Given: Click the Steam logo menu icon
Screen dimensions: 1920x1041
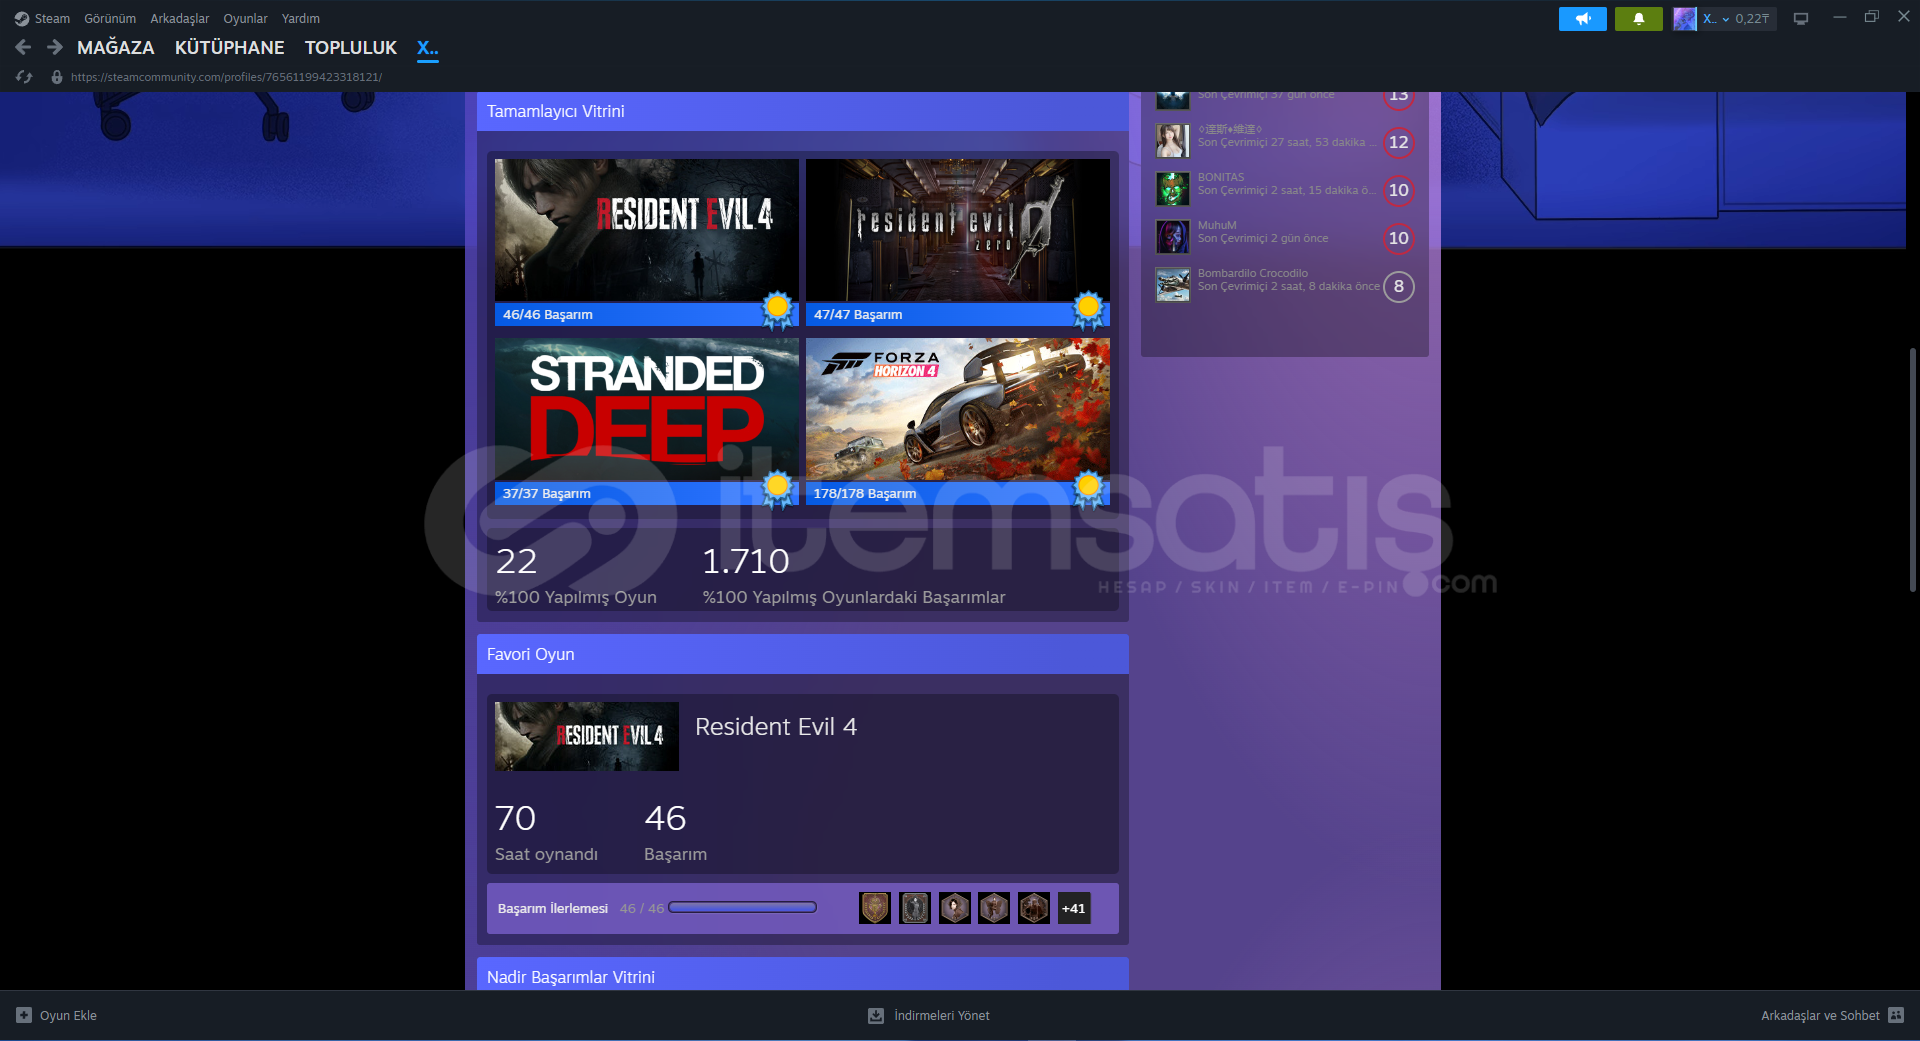Looking at the screenshot, I should 22,19.
